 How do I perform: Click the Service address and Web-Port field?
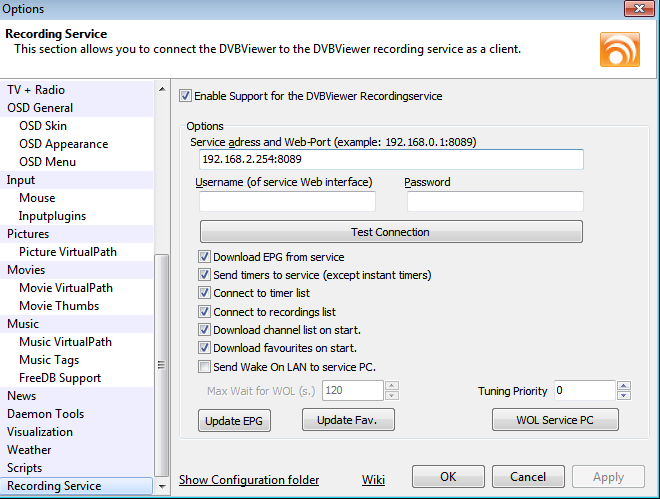(x=391, y=159)
